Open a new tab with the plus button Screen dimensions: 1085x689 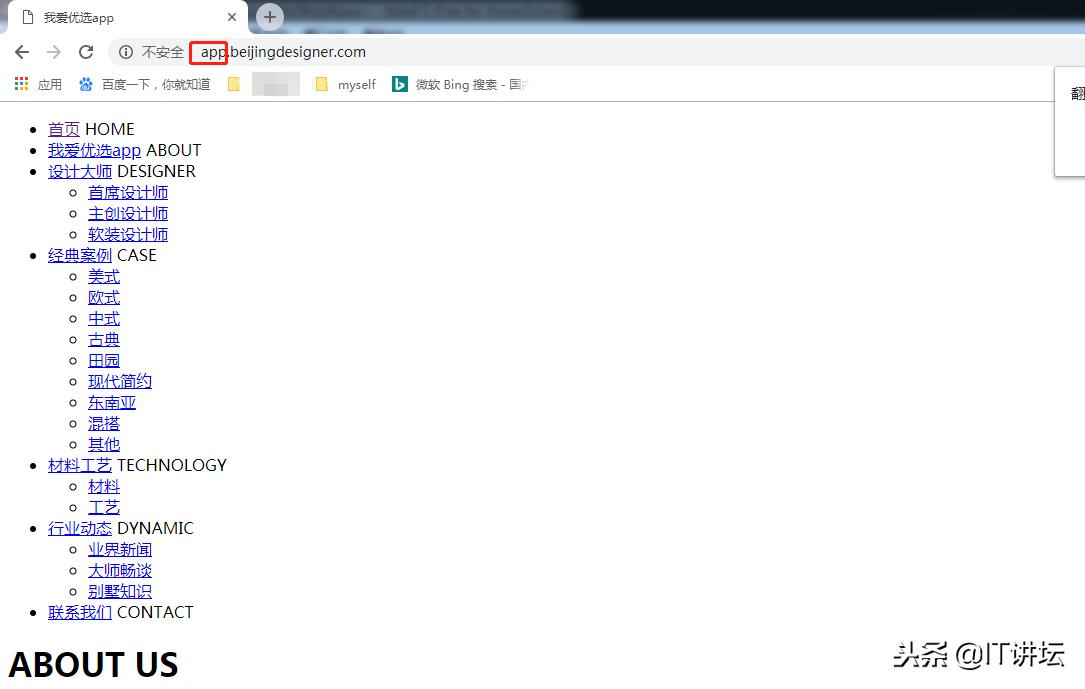point(270,17)
